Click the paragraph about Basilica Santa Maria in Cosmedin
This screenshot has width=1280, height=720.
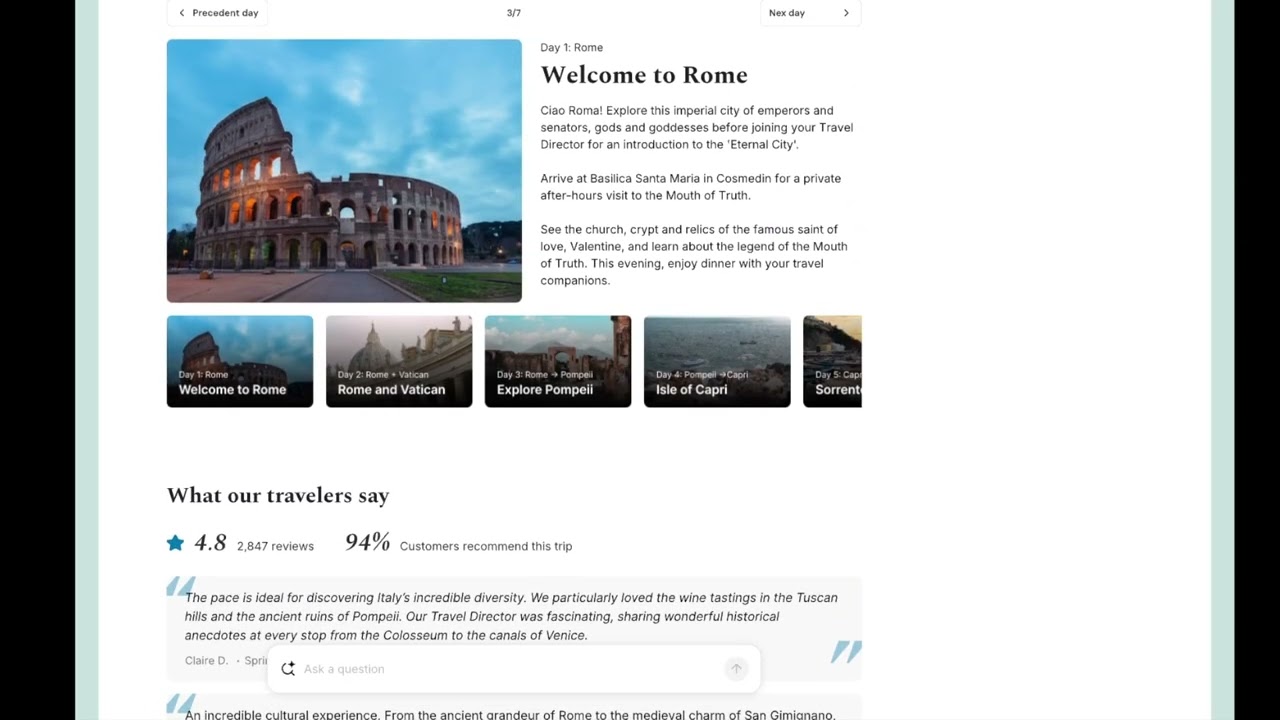click(691, 187)
